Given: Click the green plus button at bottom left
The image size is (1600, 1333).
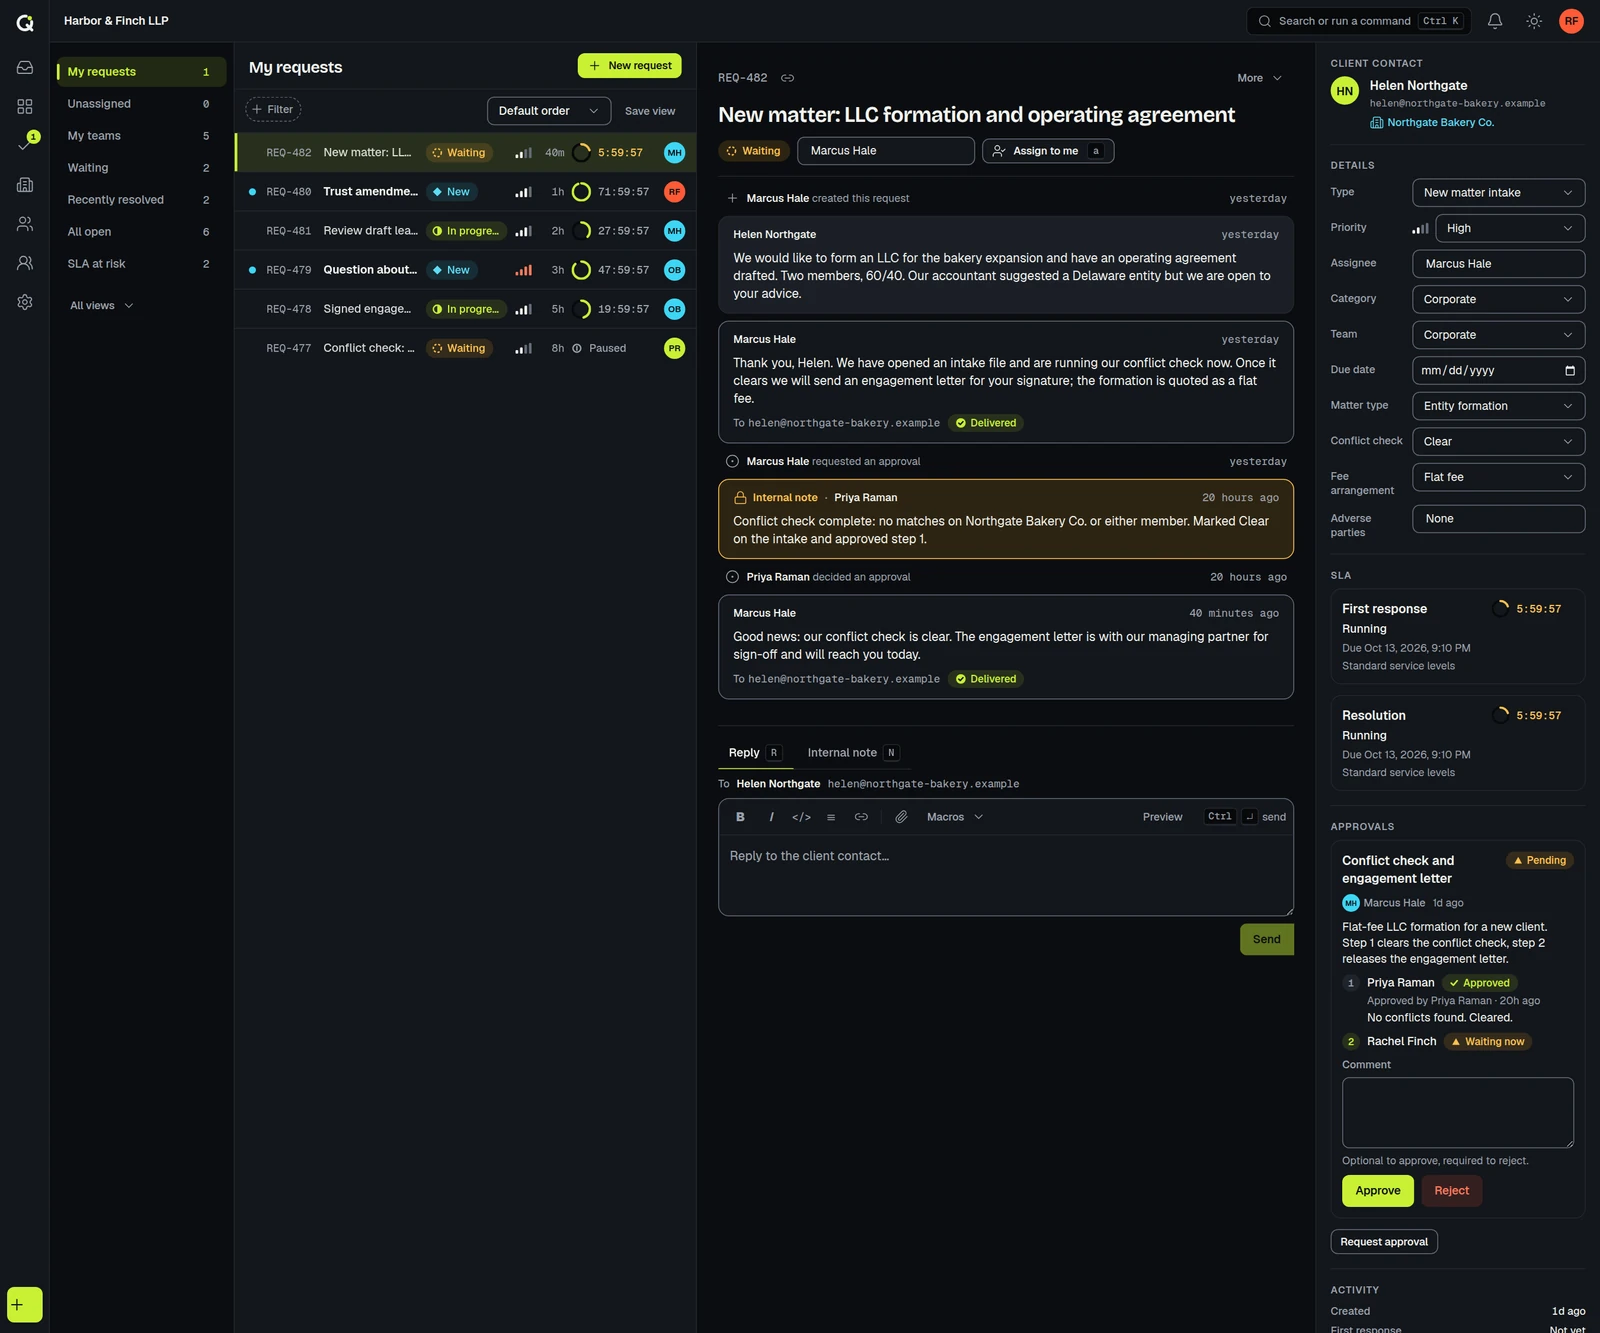Looking at the screenshot, I should point(24,1304).
